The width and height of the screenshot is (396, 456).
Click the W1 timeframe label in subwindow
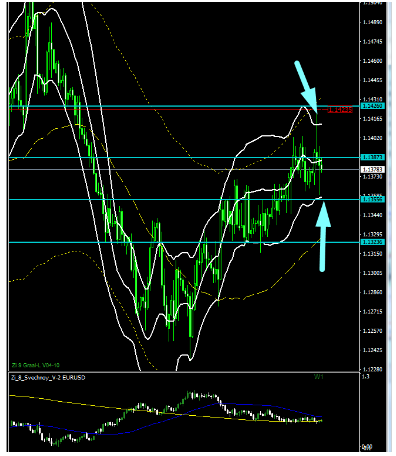tap(319, 377)
